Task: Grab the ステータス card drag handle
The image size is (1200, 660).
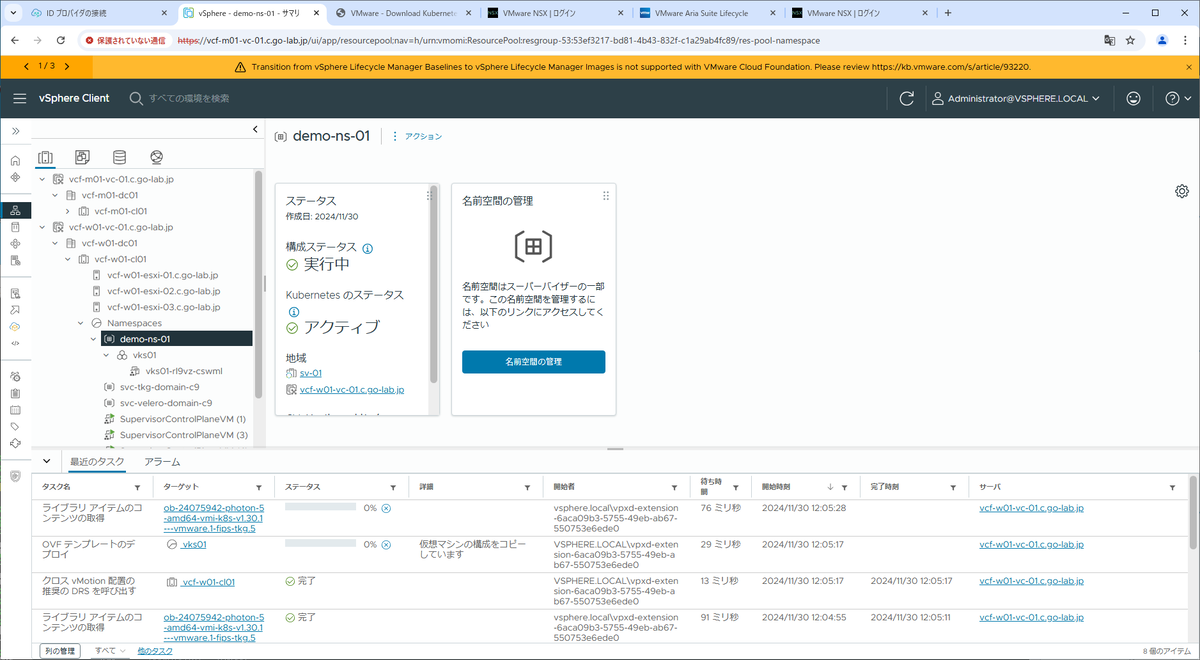Action: [430, 196]
